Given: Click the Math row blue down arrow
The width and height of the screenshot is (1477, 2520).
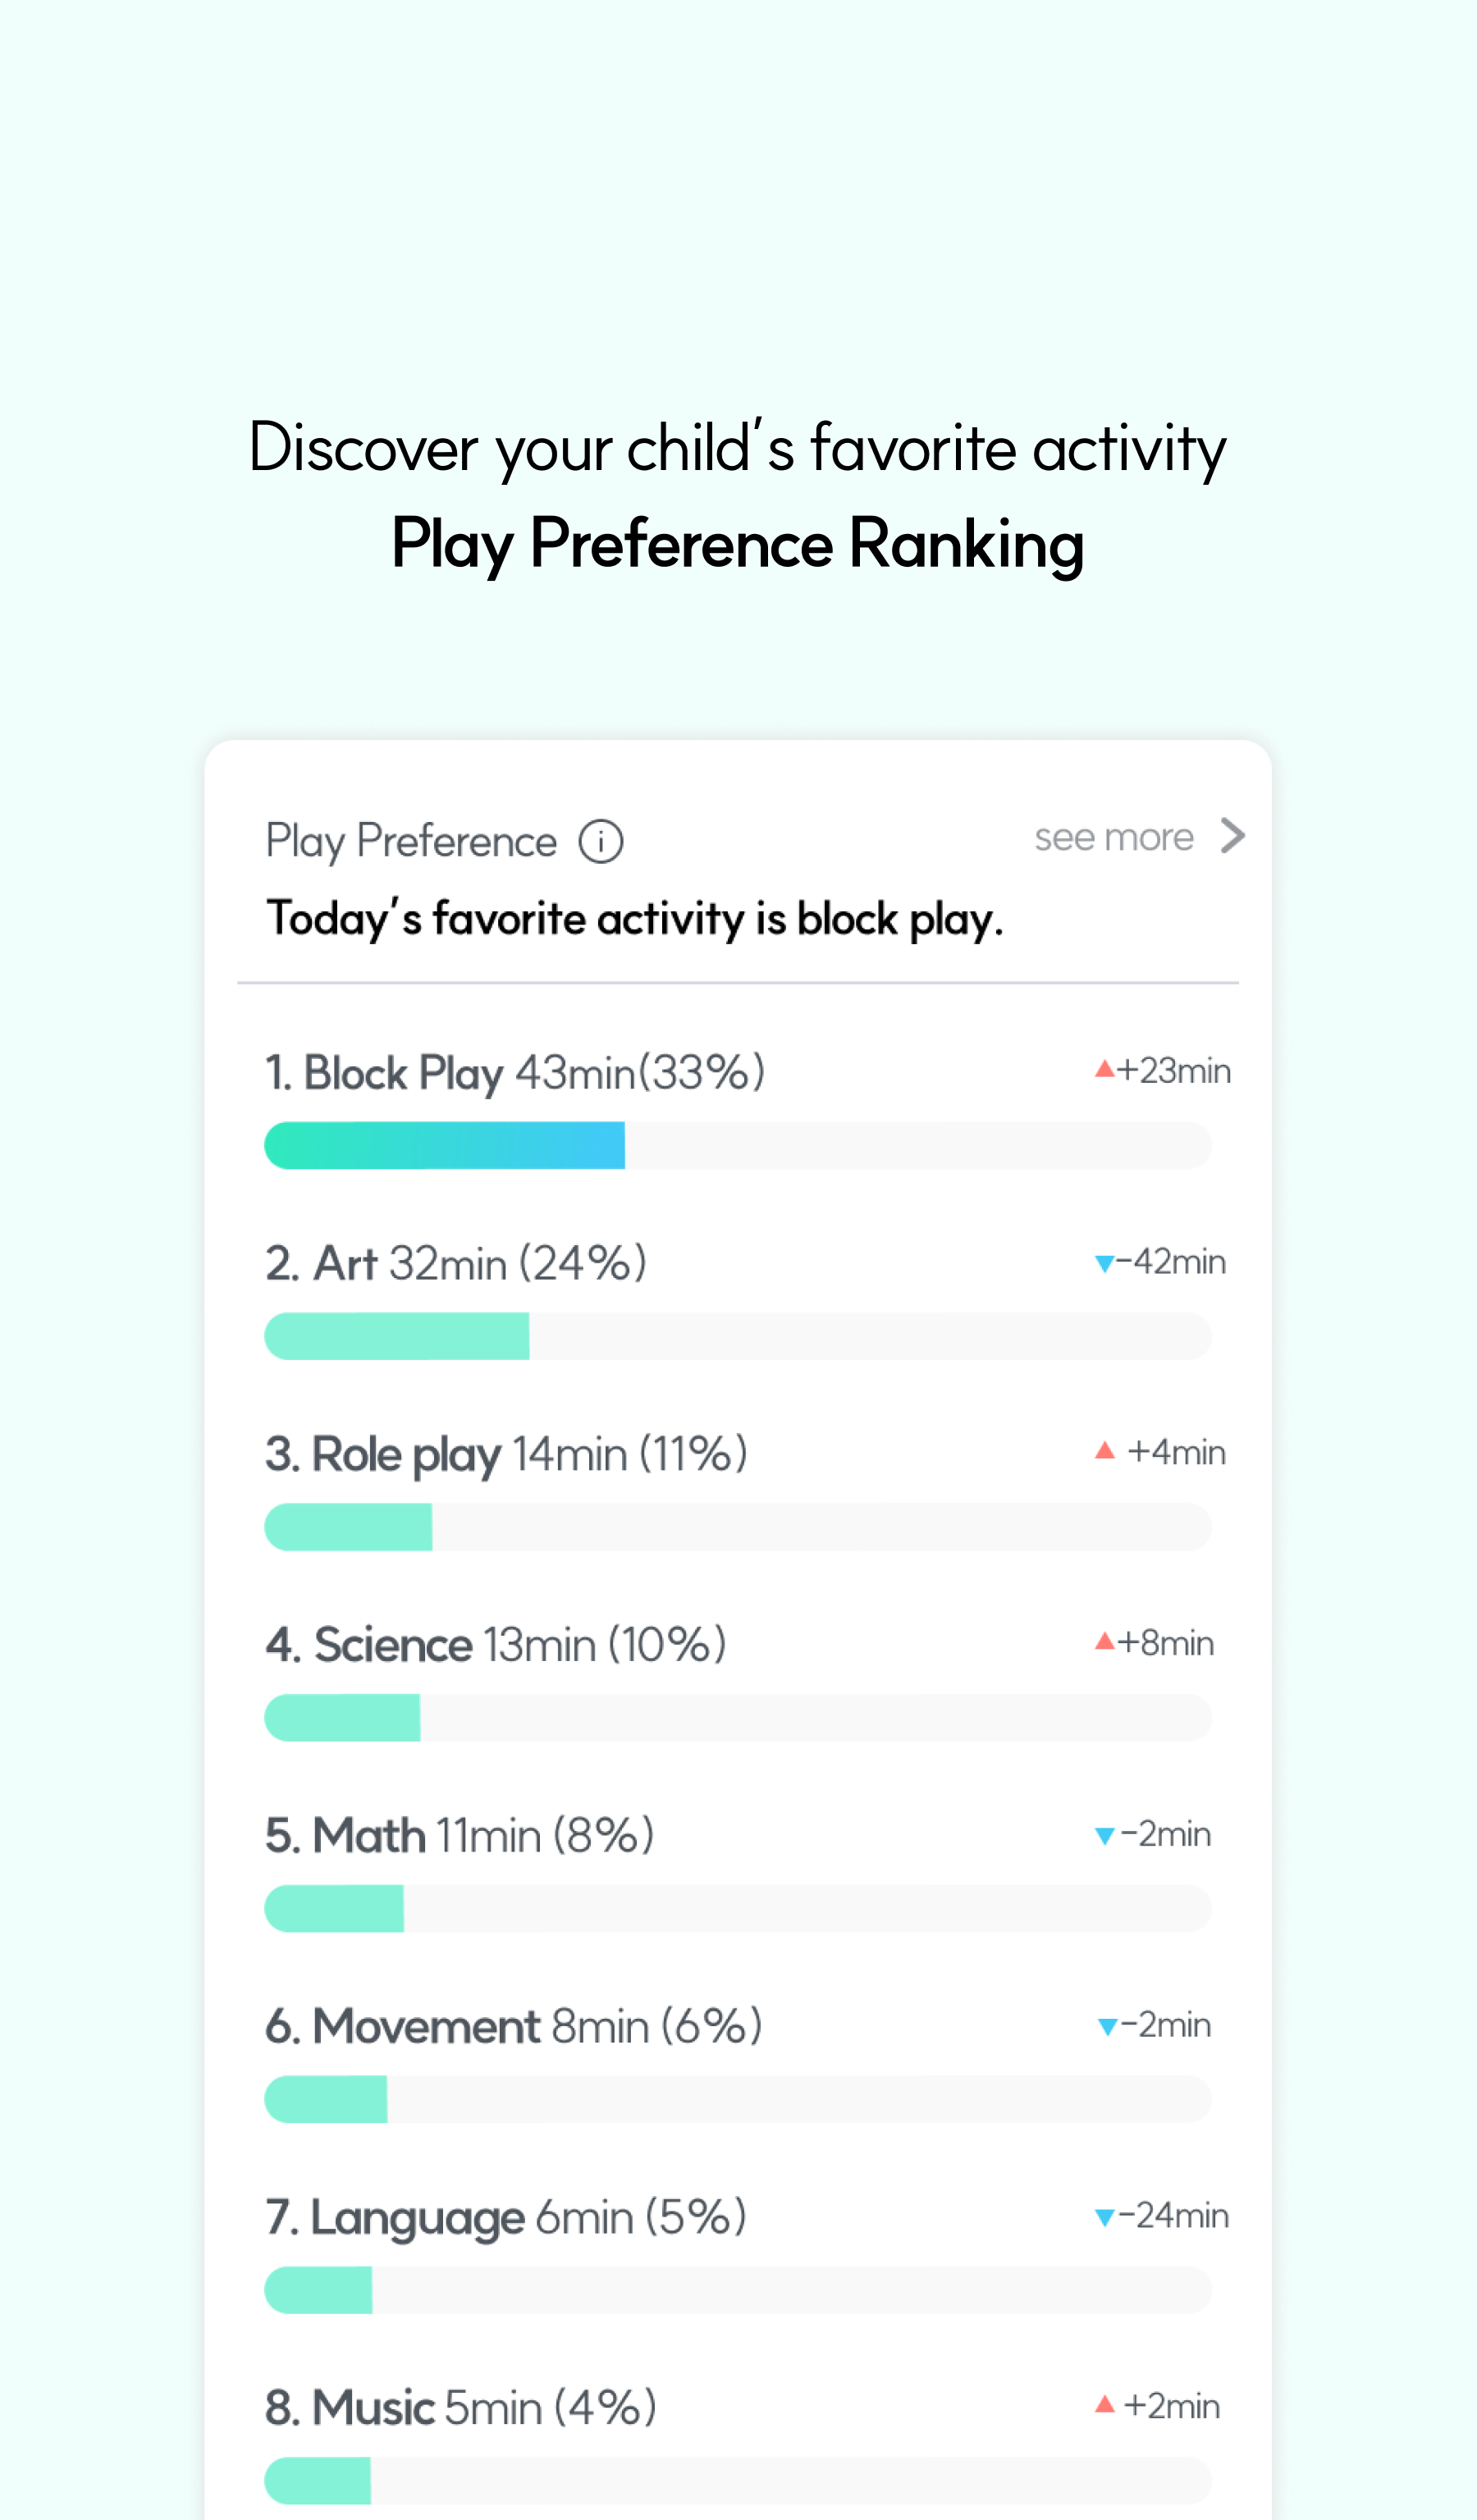Looking at the screenshot, I should coord(1104,1836).
